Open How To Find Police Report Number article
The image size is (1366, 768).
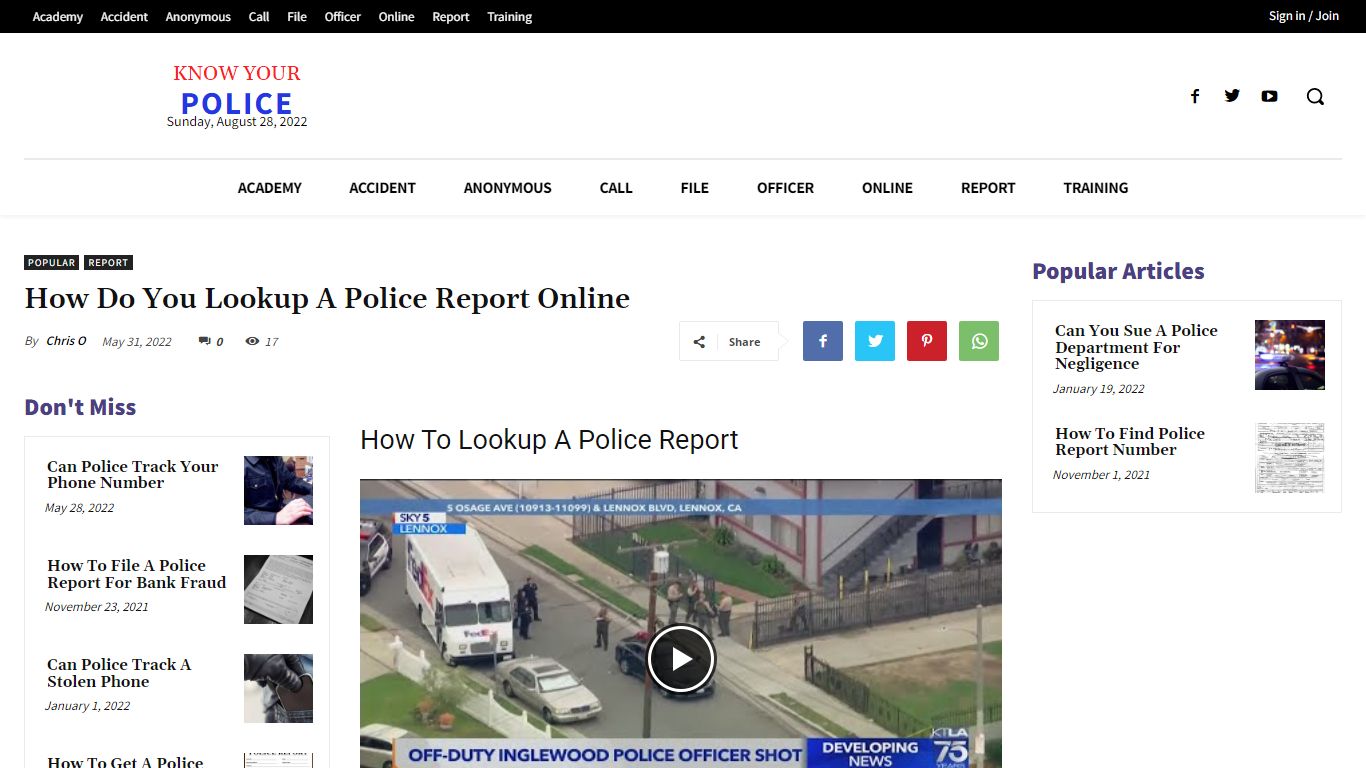click(x=1130, y=442)
